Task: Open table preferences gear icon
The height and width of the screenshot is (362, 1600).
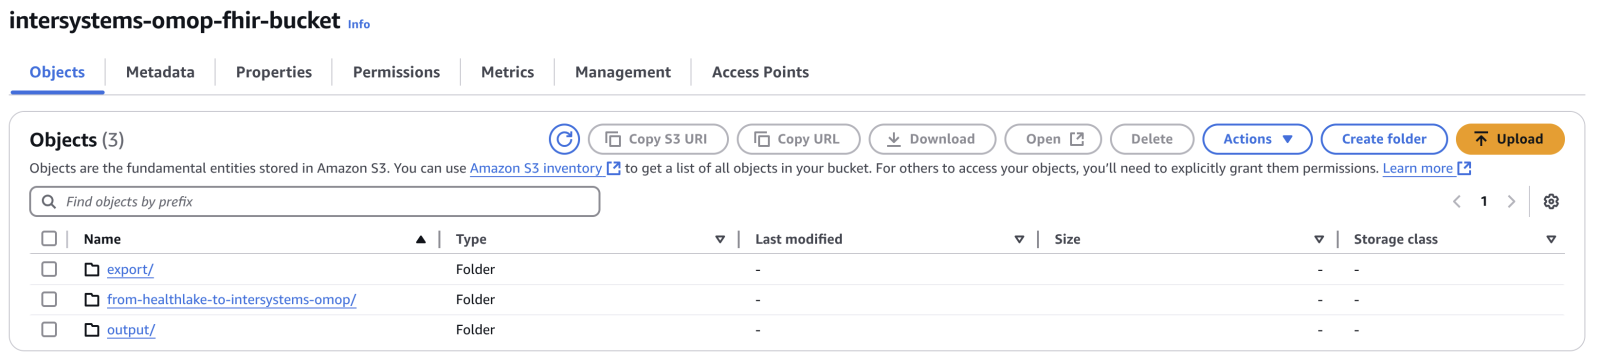Action: 1551,201
